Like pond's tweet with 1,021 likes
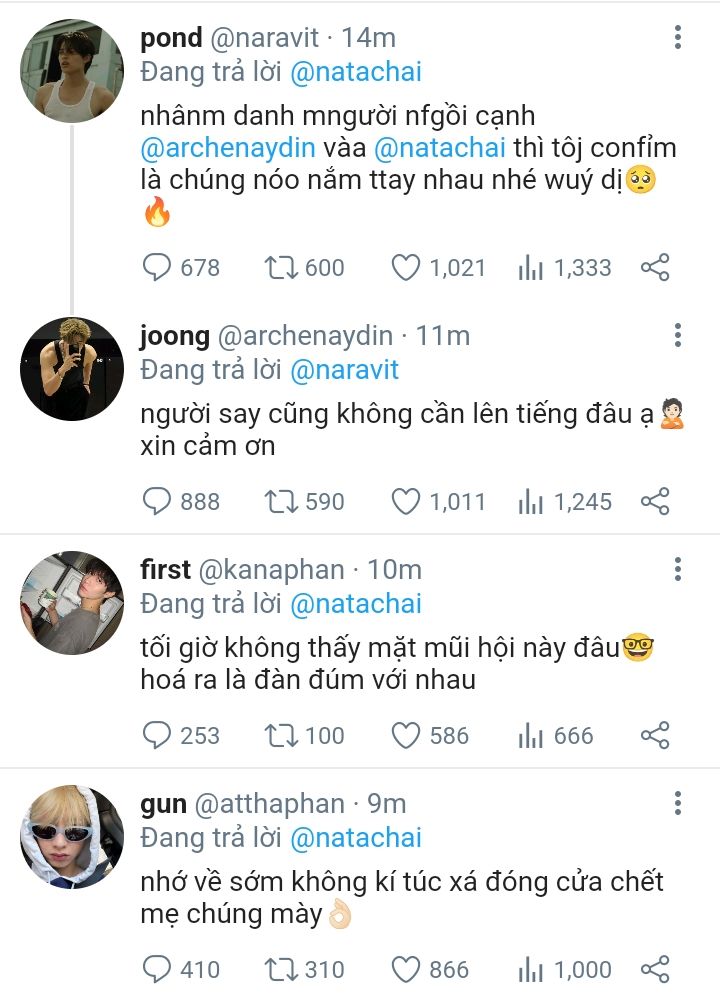This screenshot has width=720, height=996. pyautogui.click(x=405, y=267)
